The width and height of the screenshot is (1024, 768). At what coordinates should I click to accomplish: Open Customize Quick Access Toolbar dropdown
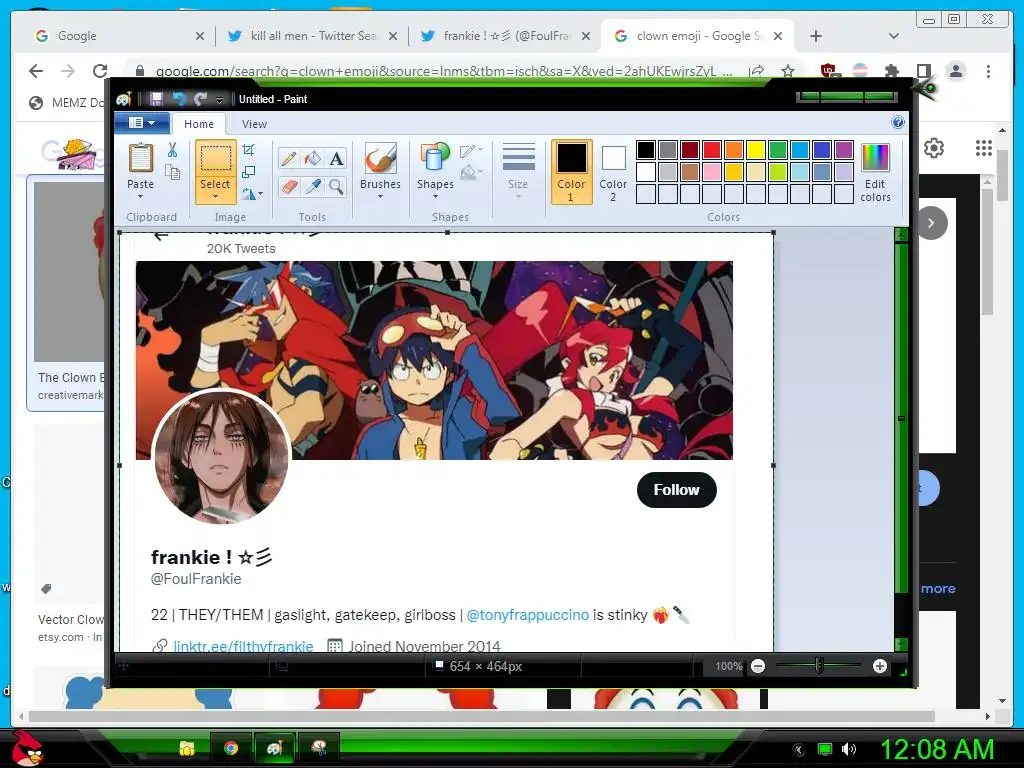[x=219, y=99]
